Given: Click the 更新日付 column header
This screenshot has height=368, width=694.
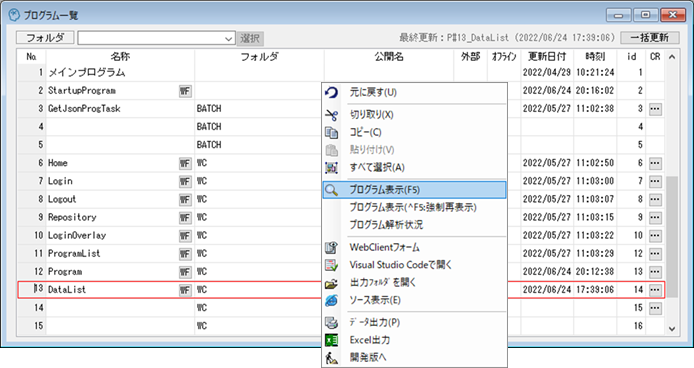Looking at the screenshot, I should 547,57.
